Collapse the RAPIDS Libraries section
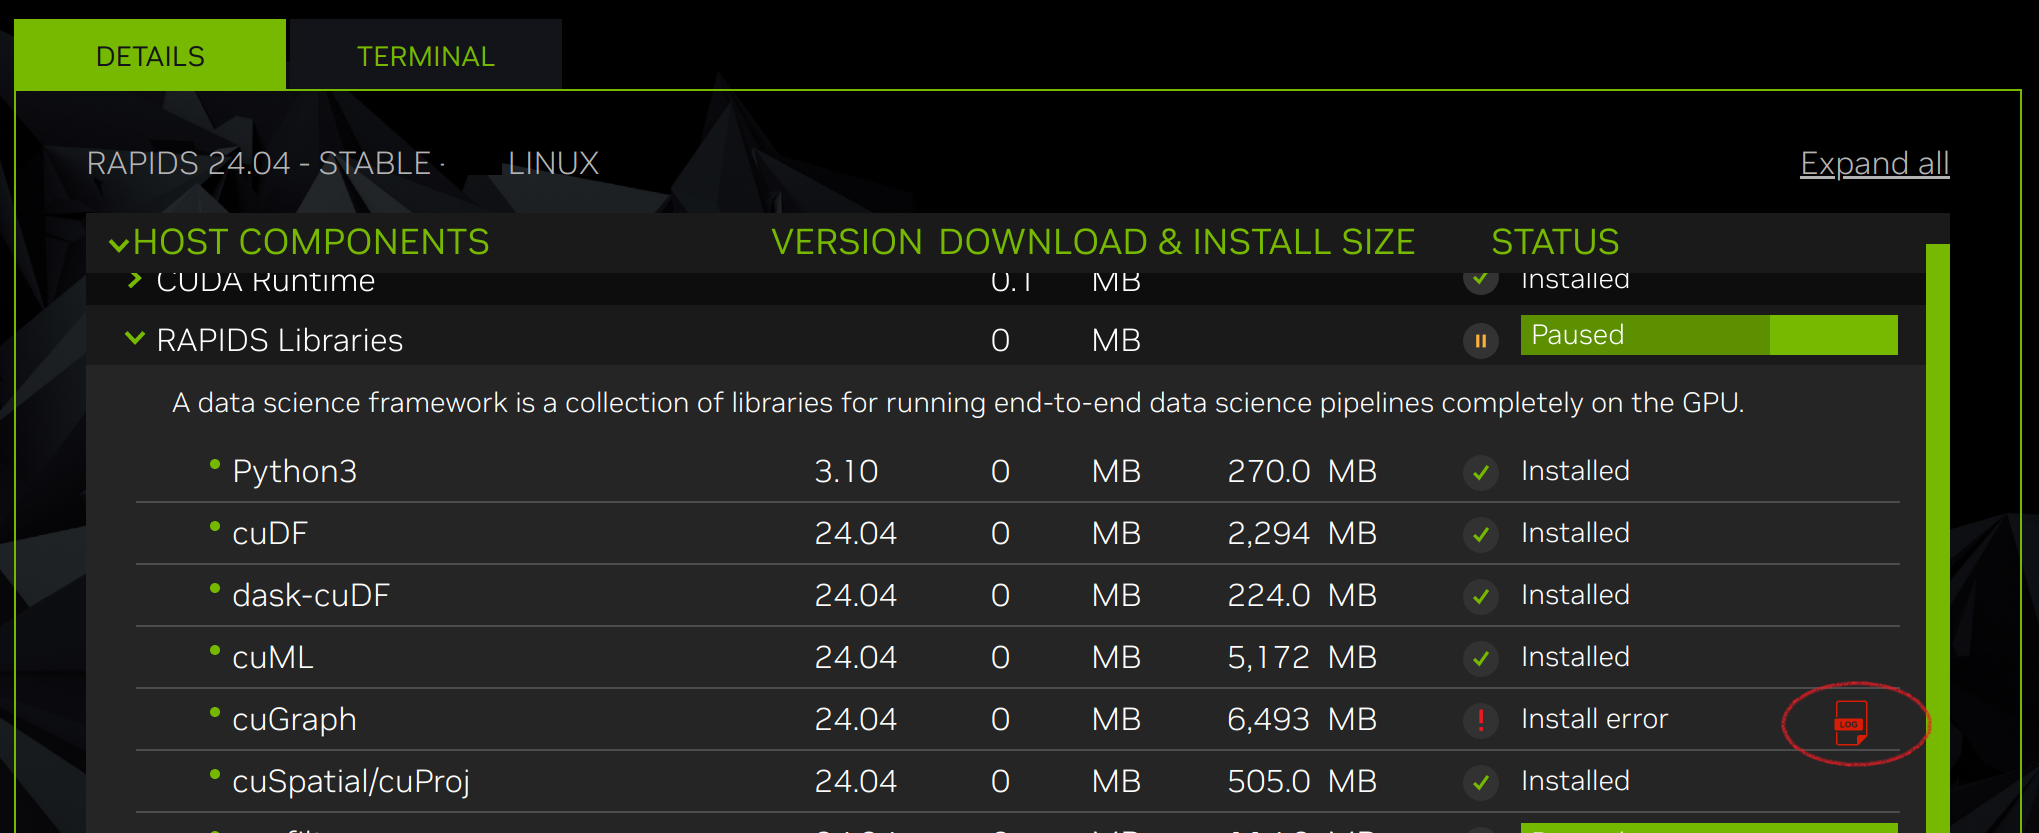 pos(135,339)
